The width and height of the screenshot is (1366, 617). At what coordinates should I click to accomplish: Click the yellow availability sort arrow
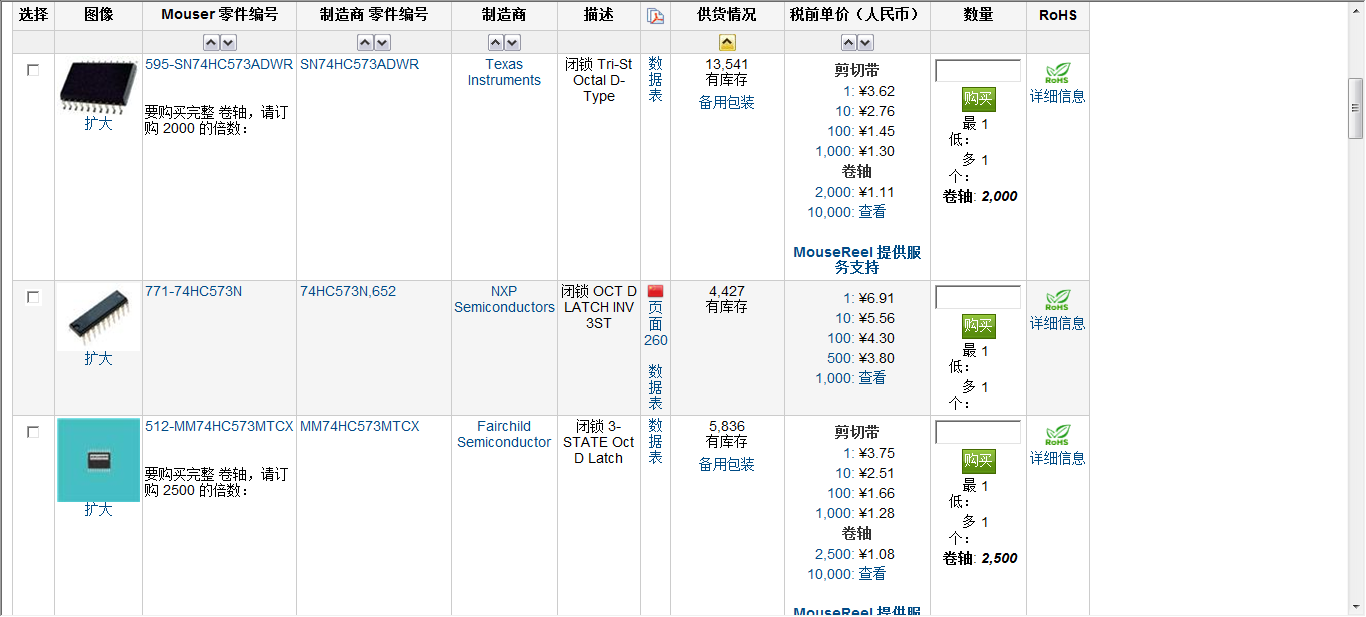click(x=727, y=43)
